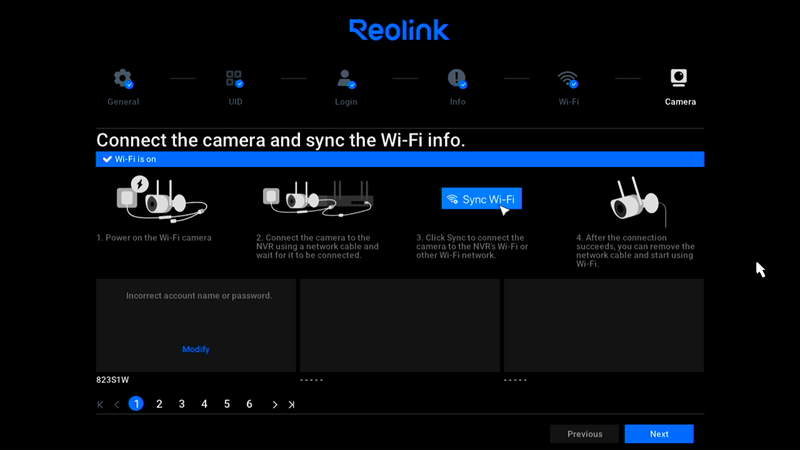The height and width of the screenshot is (450, 800).
Task: Click the second empty camera preview tile
Action: click(400, 325)
